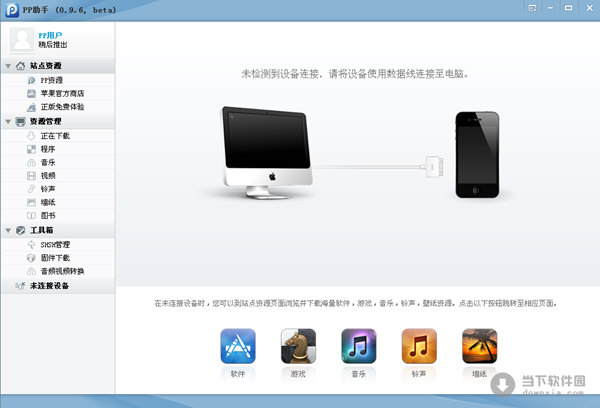The width and height of the screenshot is (600, 408).
Task: Click the 工具箱 section header text
Action: (42, 230)
